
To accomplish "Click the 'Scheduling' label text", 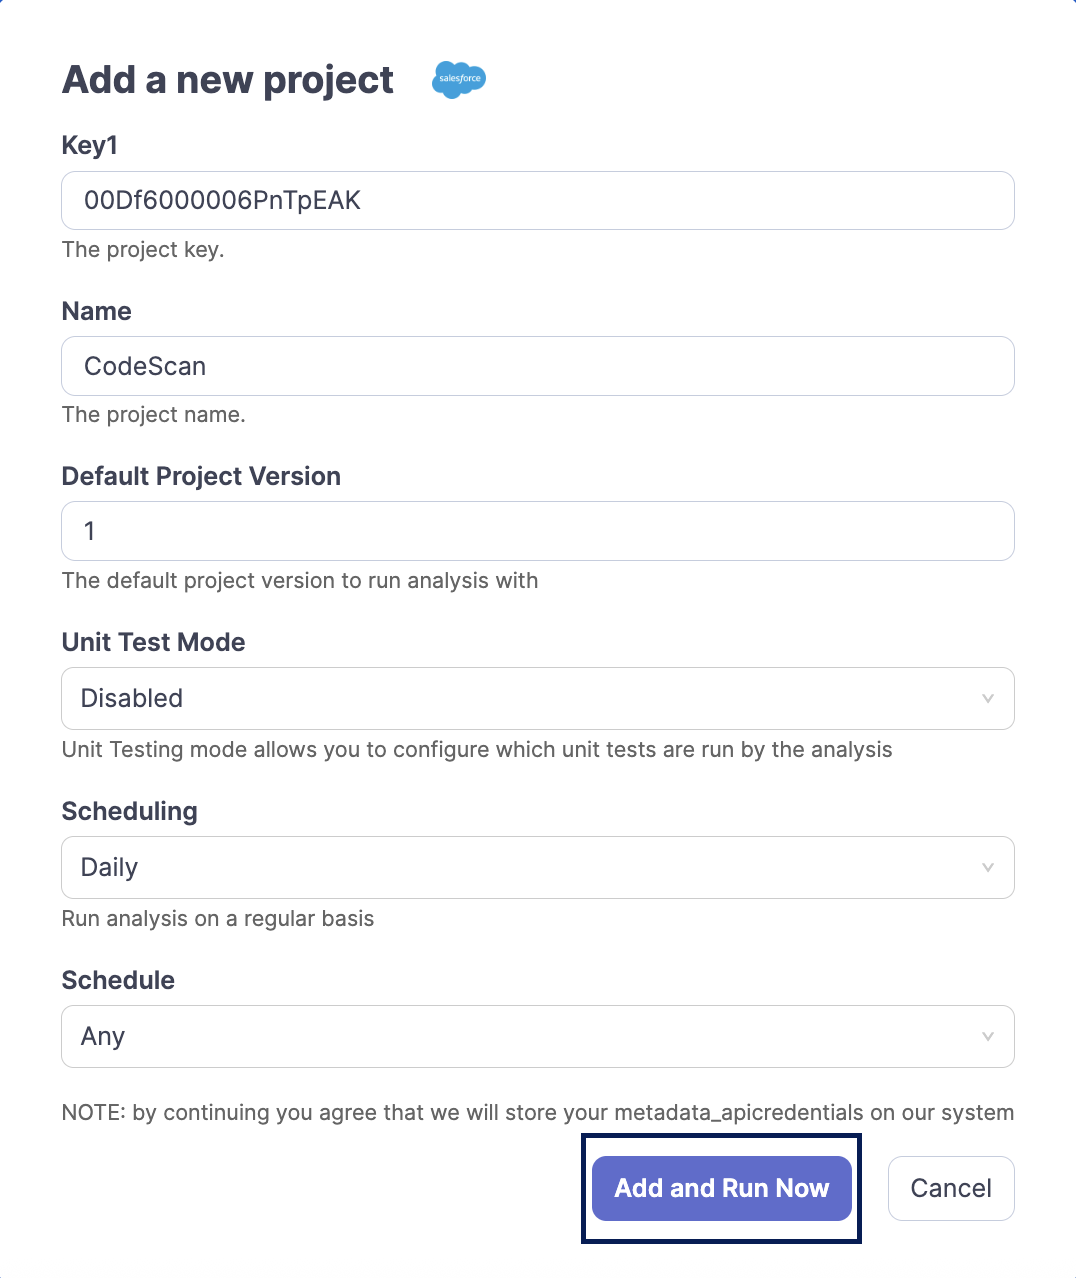I will [x=130, y=811].
